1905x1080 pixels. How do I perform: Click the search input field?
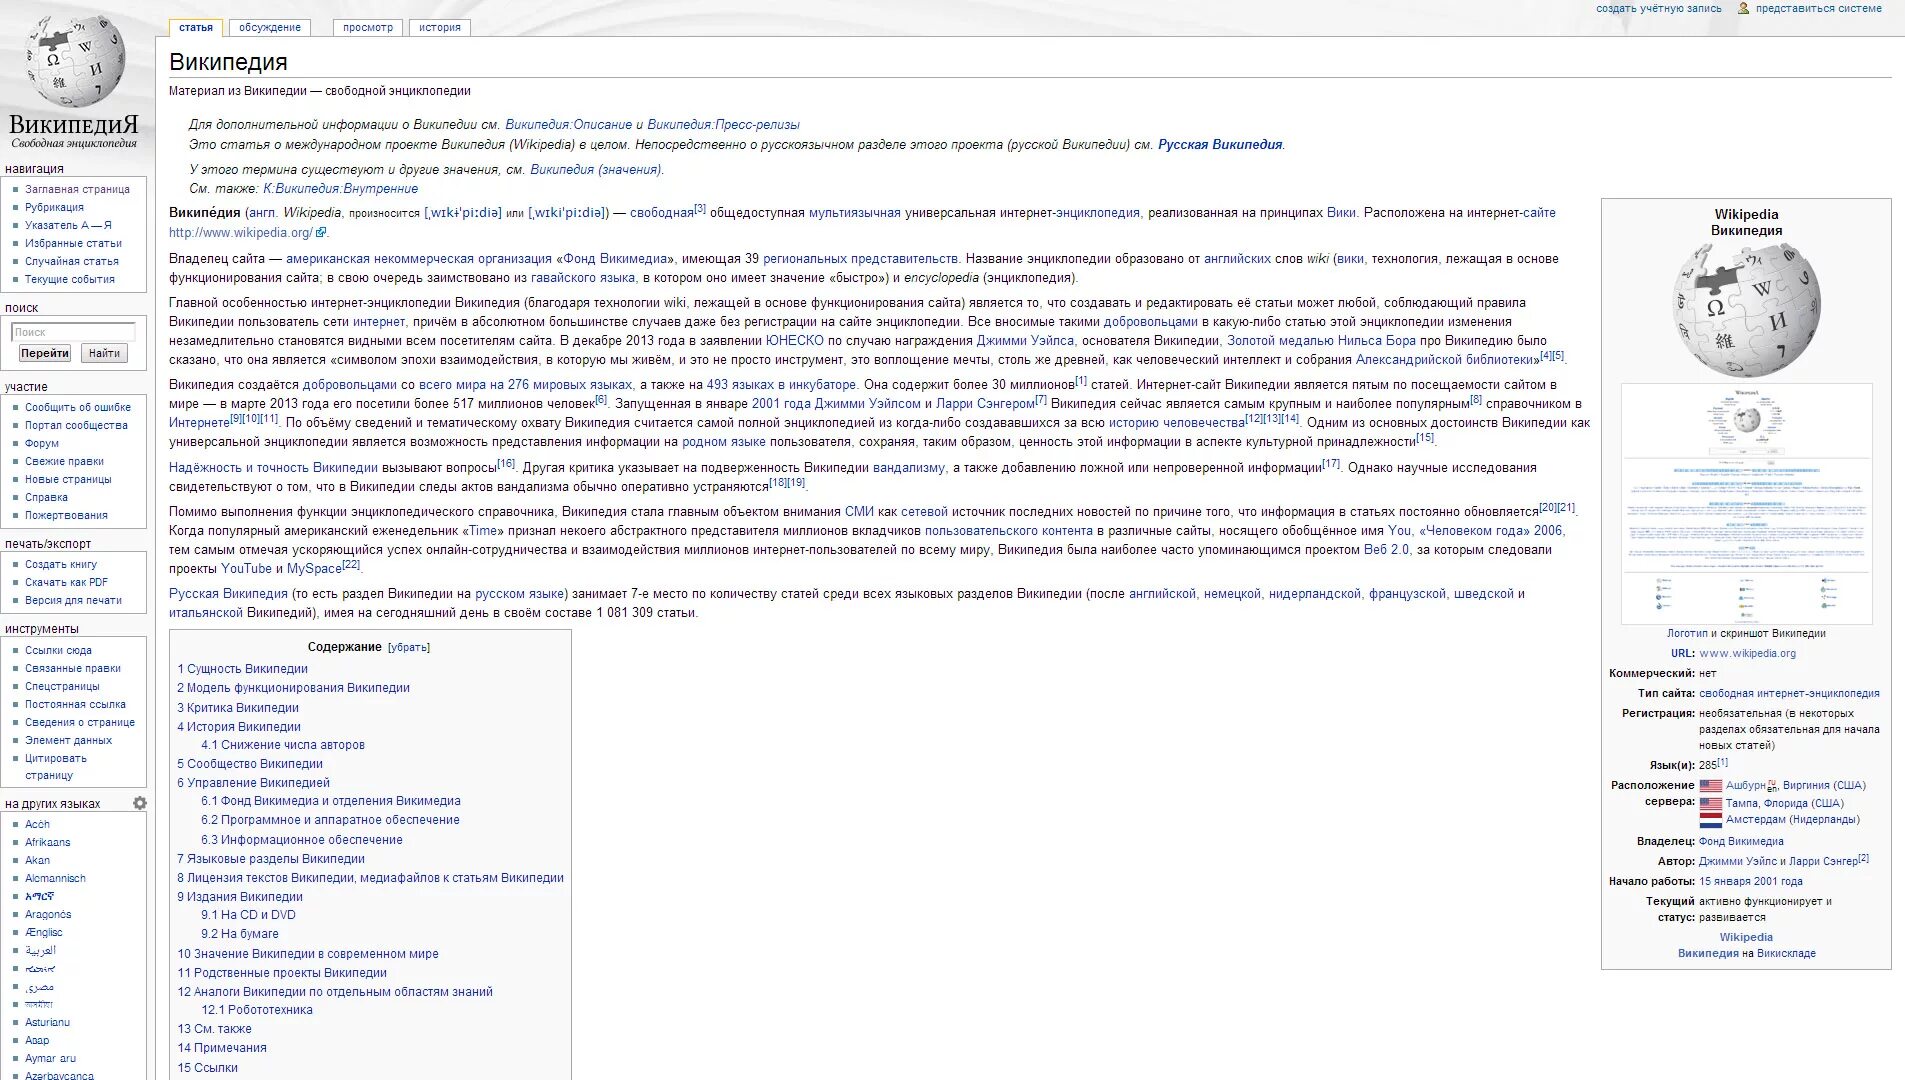[x=73, y=332]
